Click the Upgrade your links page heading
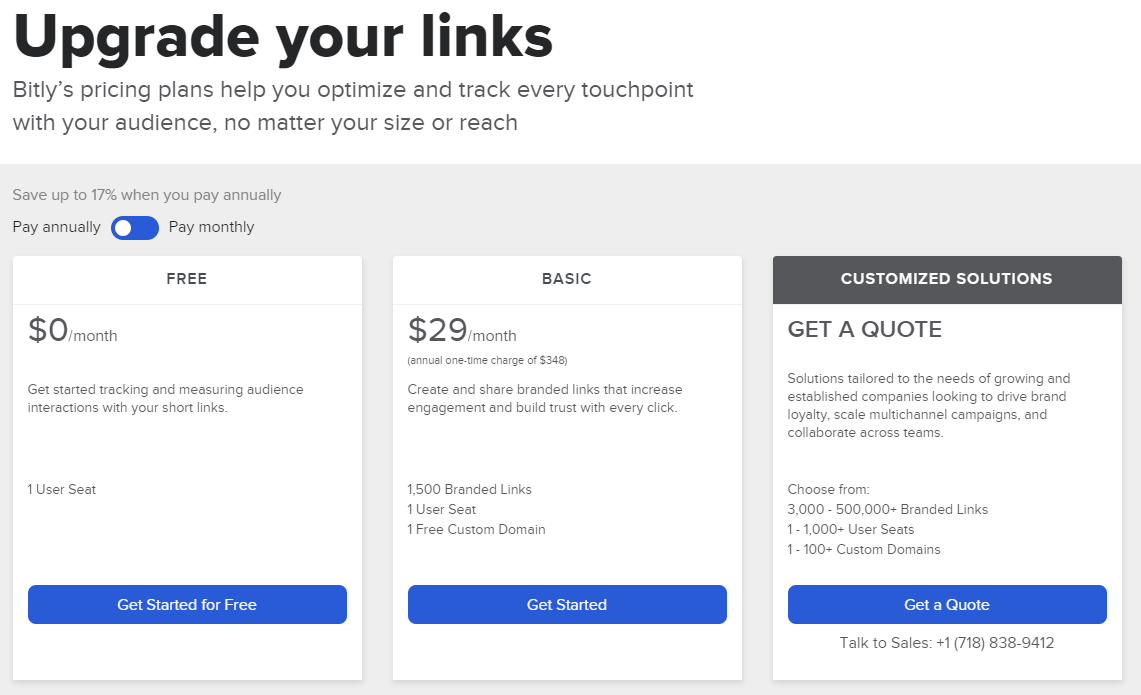This screenshot has height=695, width=1141. pyautogui.click(x=283, y=37)
